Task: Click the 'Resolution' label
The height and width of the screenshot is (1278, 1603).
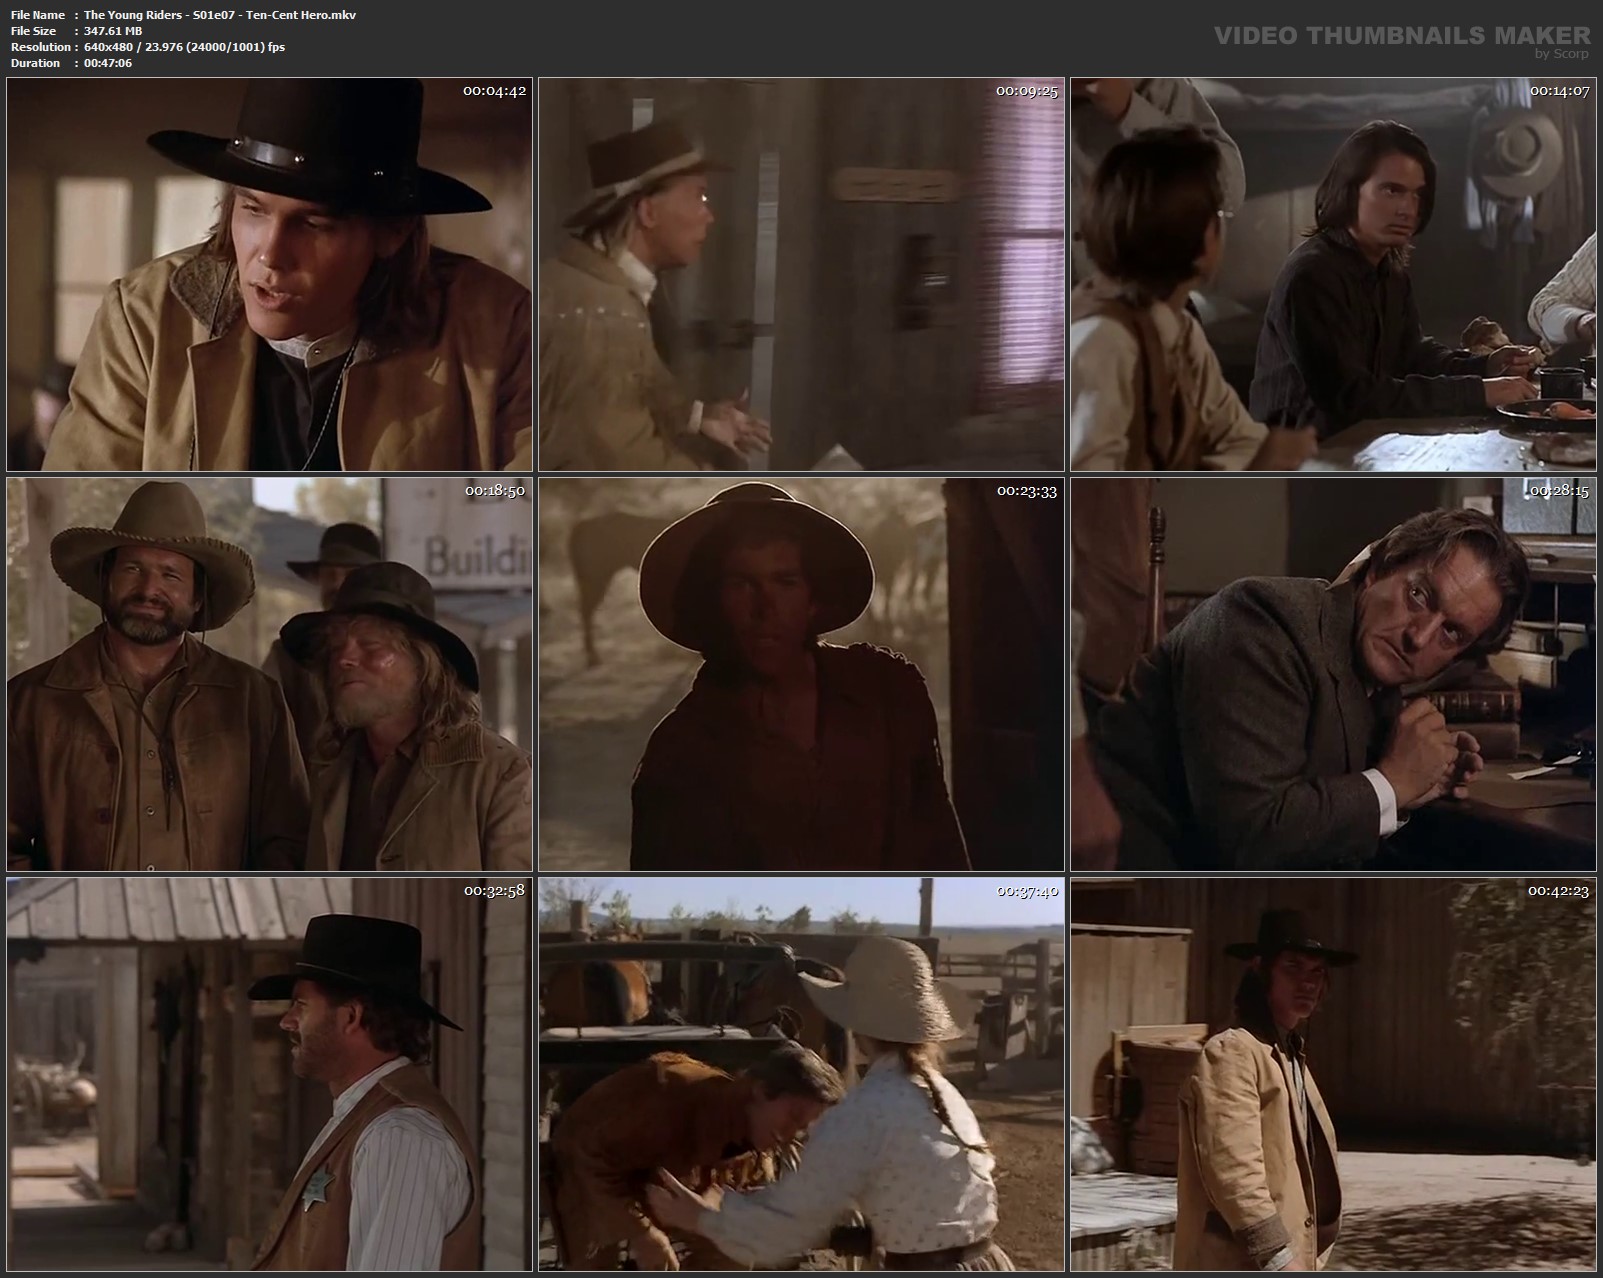Action: coord(40,47)
